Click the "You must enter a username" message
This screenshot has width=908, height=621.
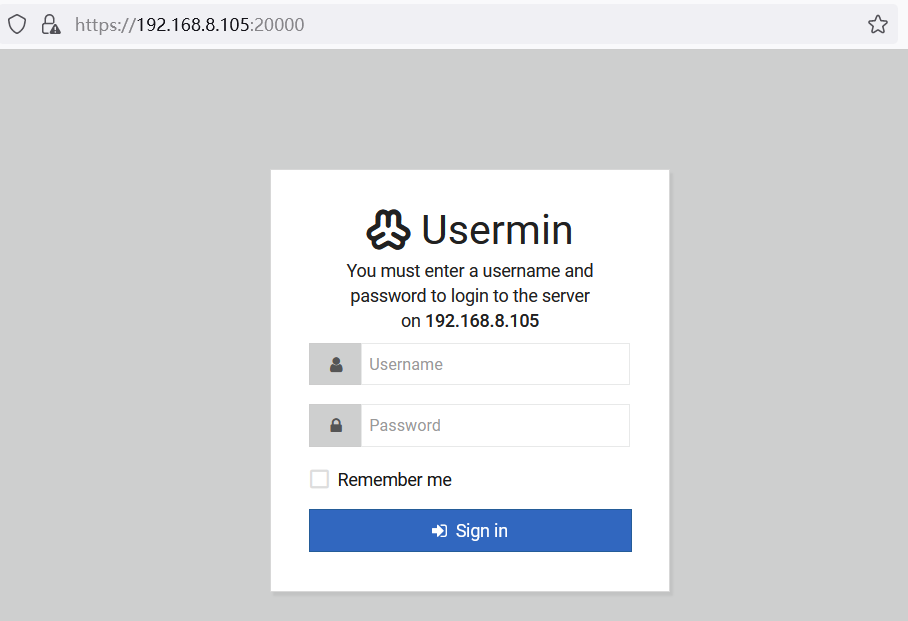coord(470,271)
